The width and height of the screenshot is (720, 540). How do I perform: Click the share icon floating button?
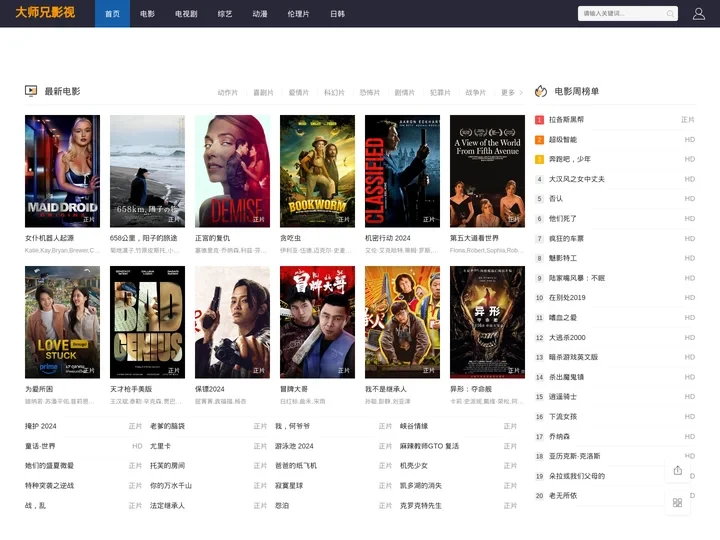click(x=677, y=471)
